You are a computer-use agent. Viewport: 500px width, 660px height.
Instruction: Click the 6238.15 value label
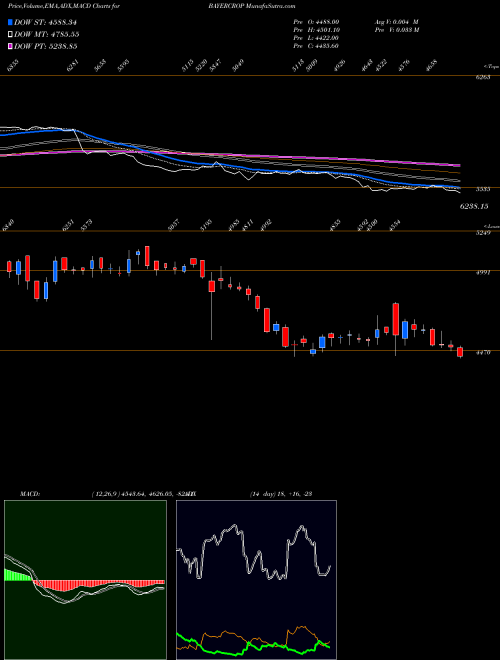pyautogui.click(x=474, y=206)
